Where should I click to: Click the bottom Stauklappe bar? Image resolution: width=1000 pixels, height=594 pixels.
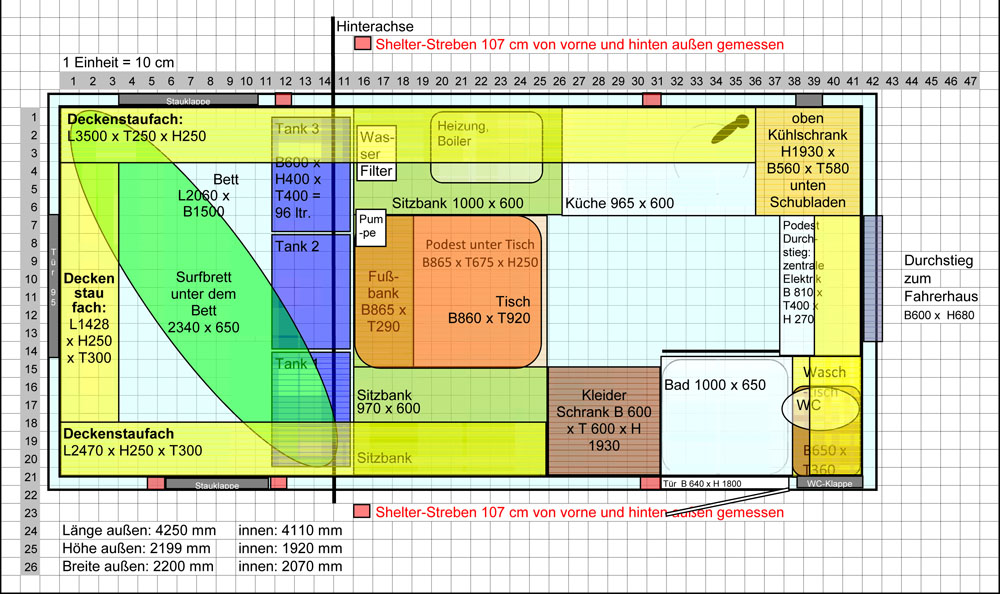pyautogui.click(x=217, y=484)
